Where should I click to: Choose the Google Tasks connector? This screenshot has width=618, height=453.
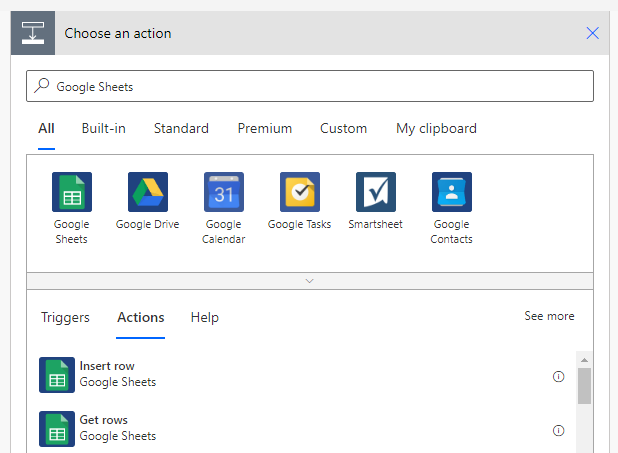tap(300, 192)
